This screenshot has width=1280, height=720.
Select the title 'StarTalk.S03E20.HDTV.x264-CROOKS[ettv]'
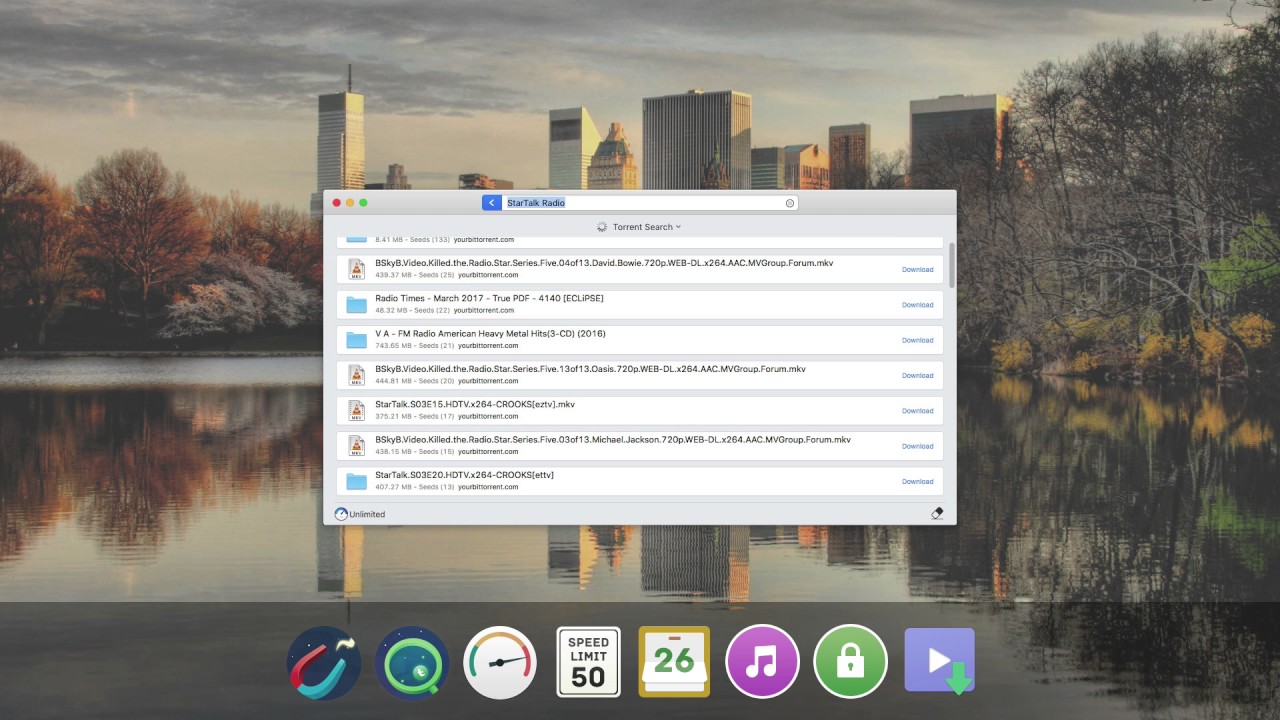pos(464,475)
